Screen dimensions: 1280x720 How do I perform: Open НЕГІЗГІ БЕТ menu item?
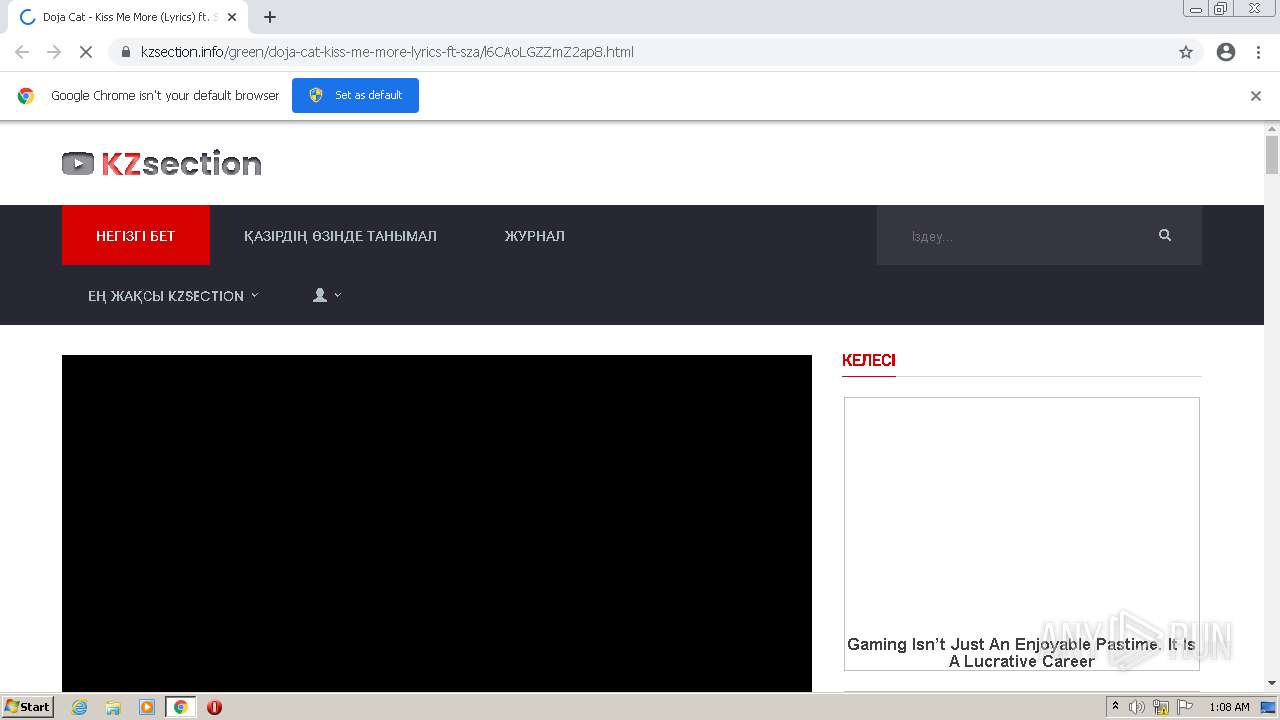point(136,236)
